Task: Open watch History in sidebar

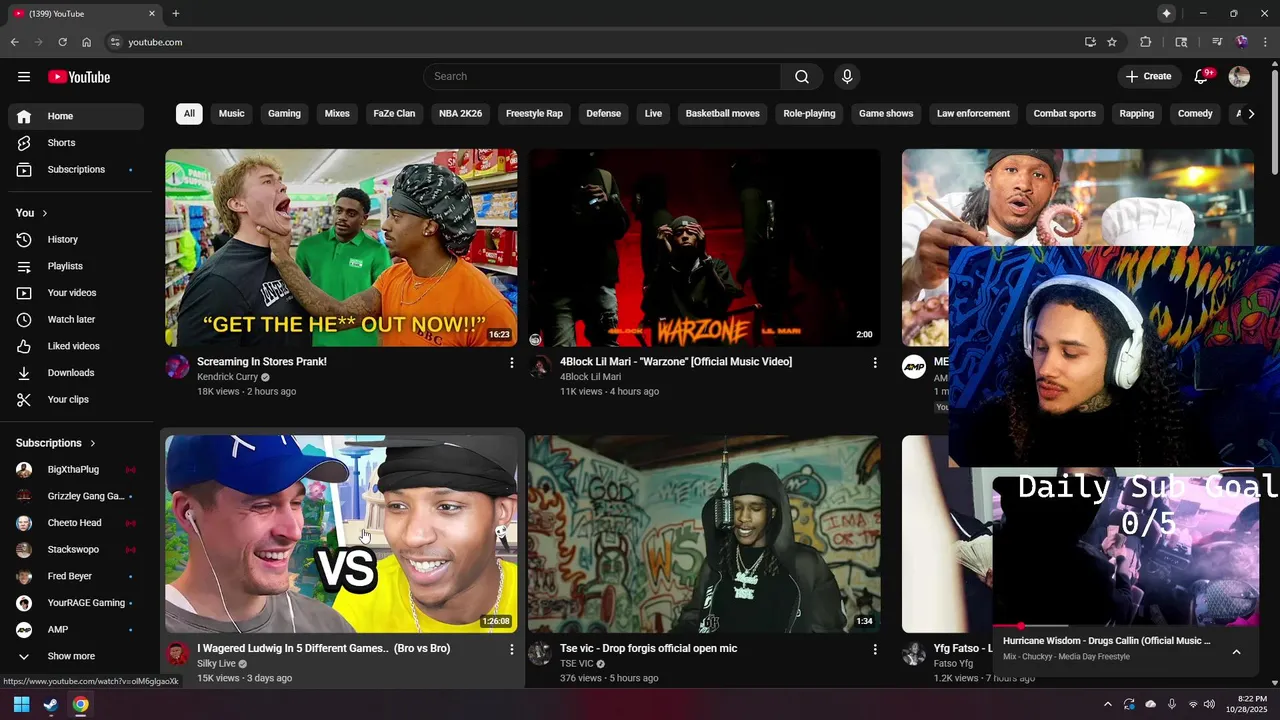Action: (76, 240)
